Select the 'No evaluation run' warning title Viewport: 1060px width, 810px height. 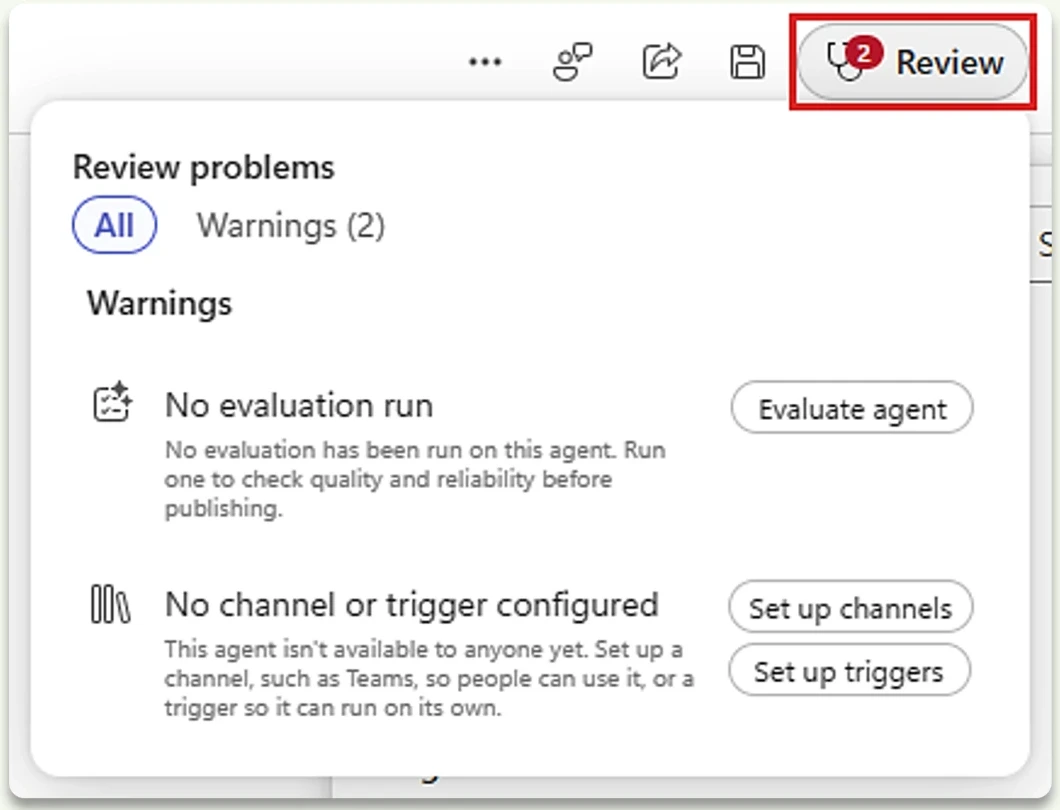[x=299, y=406]
